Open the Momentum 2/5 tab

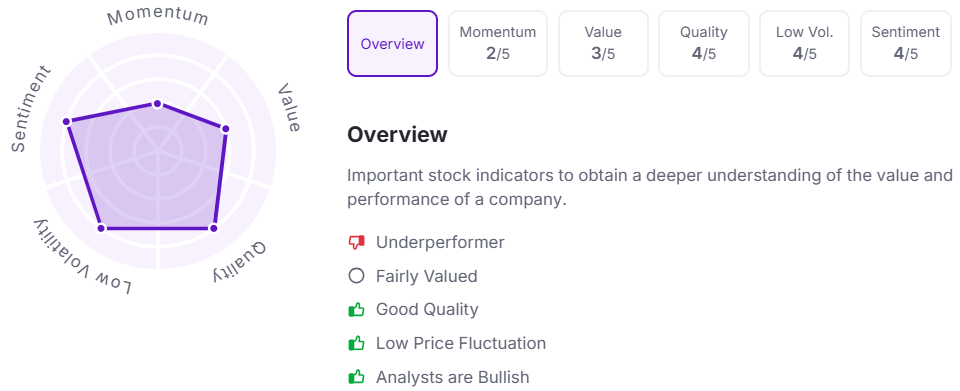(498, 43)
